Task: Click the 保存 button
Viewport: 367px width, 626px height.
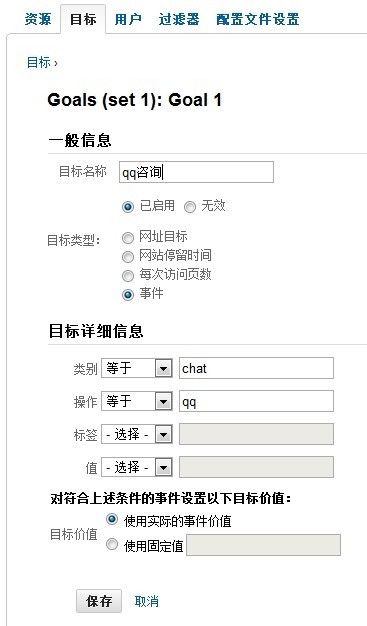Action: (x=99, y=601)
